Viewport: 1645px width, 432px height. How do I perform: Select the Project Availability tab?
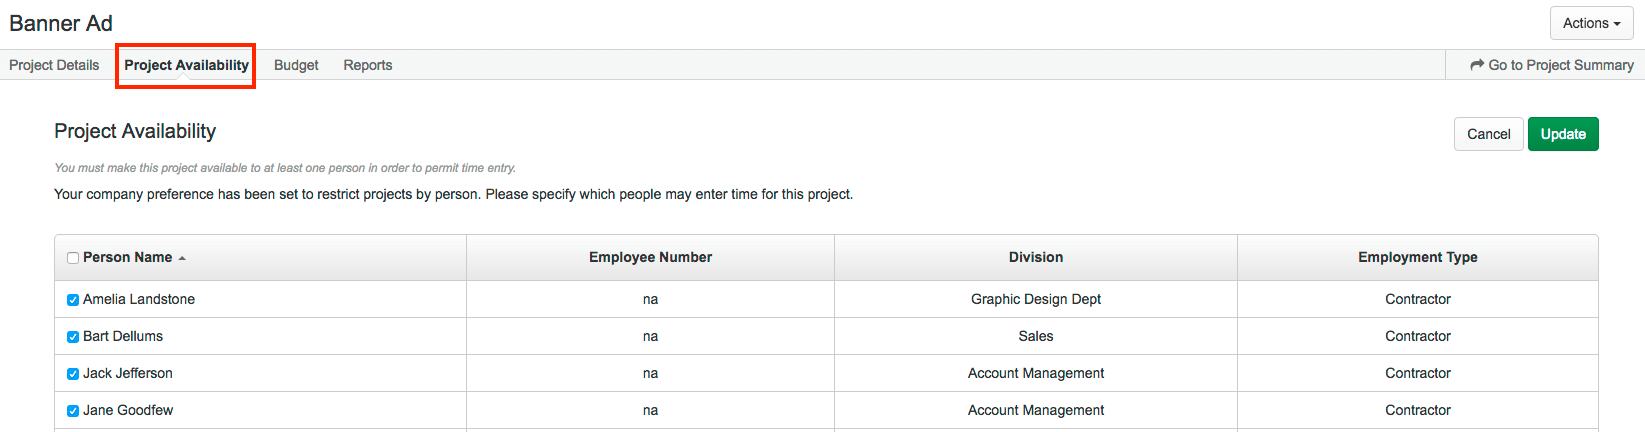click(186, 65)
